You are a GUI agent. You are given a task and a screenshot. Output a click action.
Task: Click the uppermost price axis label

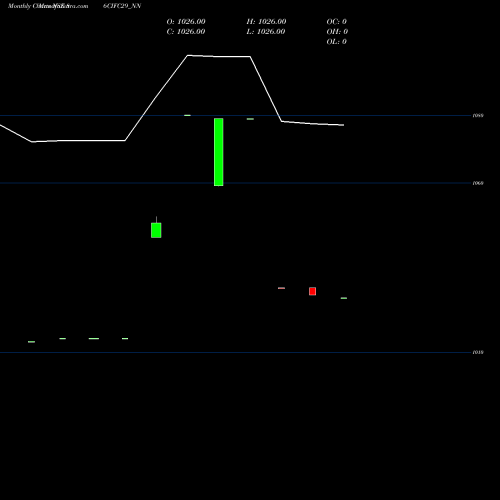point(478,116)
